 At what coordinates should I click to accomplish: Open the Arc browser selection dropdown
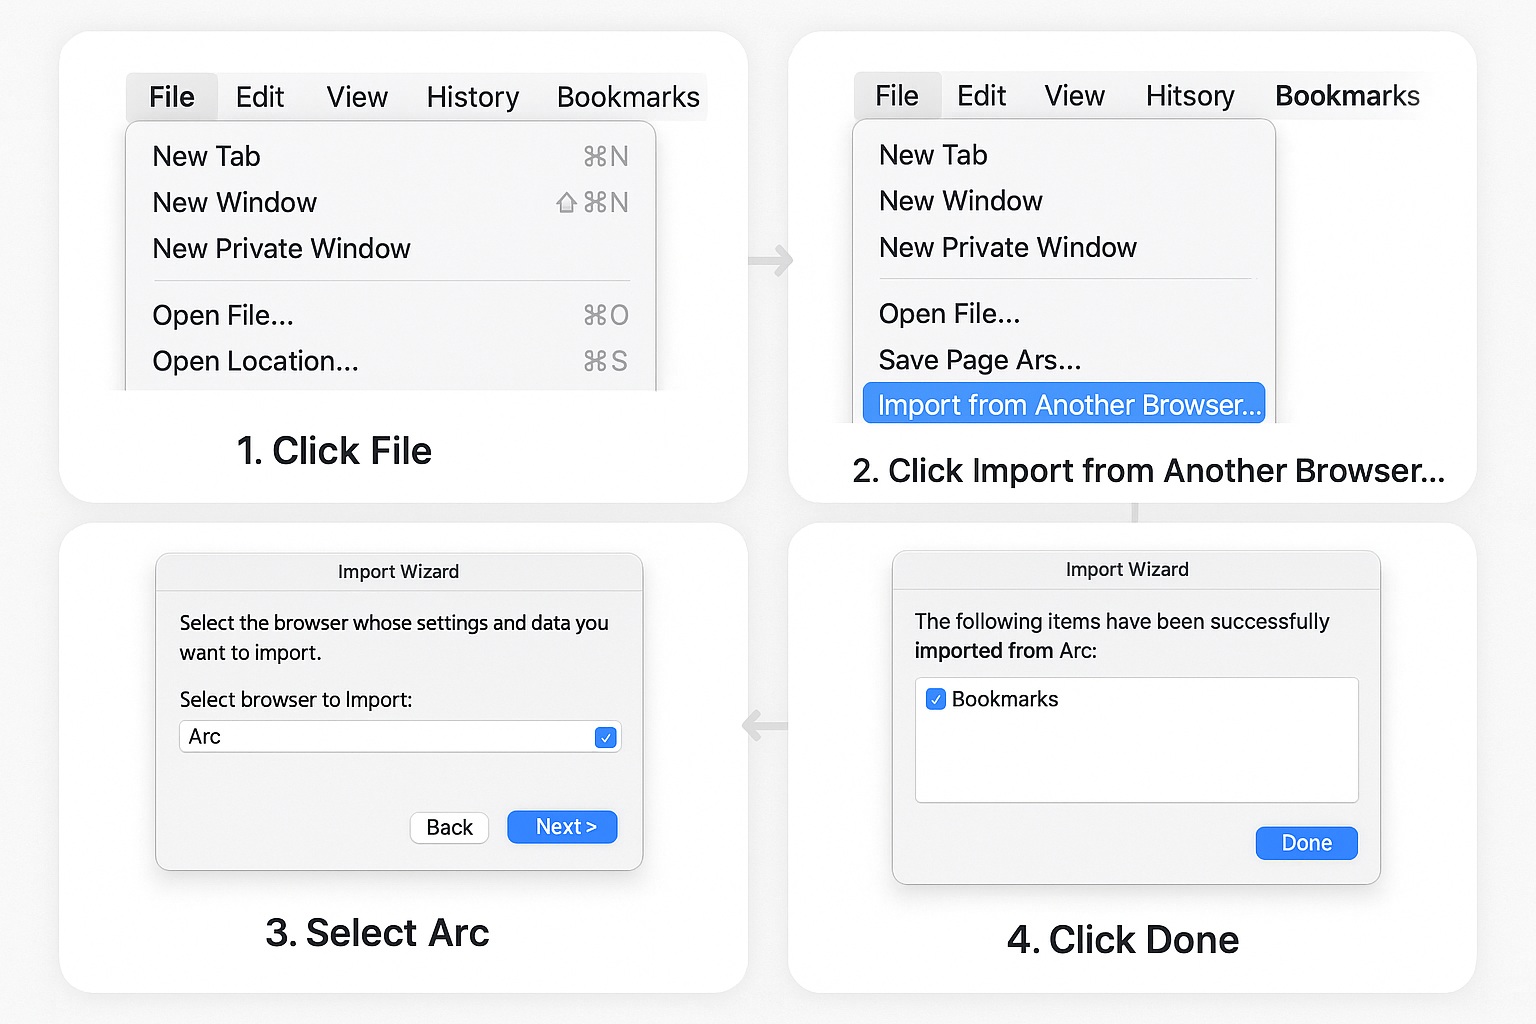point(400,737)
